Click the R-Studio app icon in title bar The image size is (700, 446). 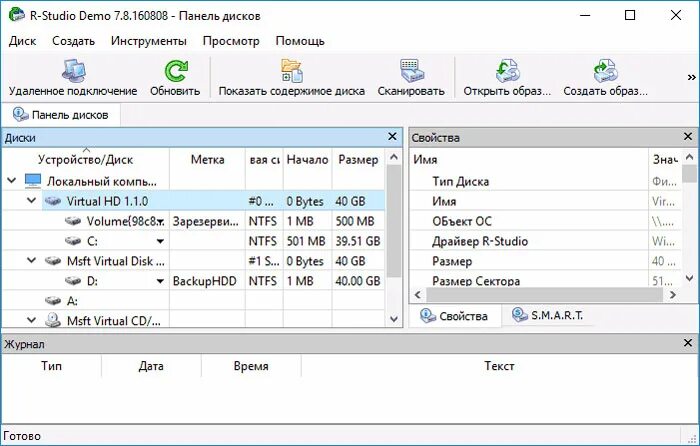(16, 15)
